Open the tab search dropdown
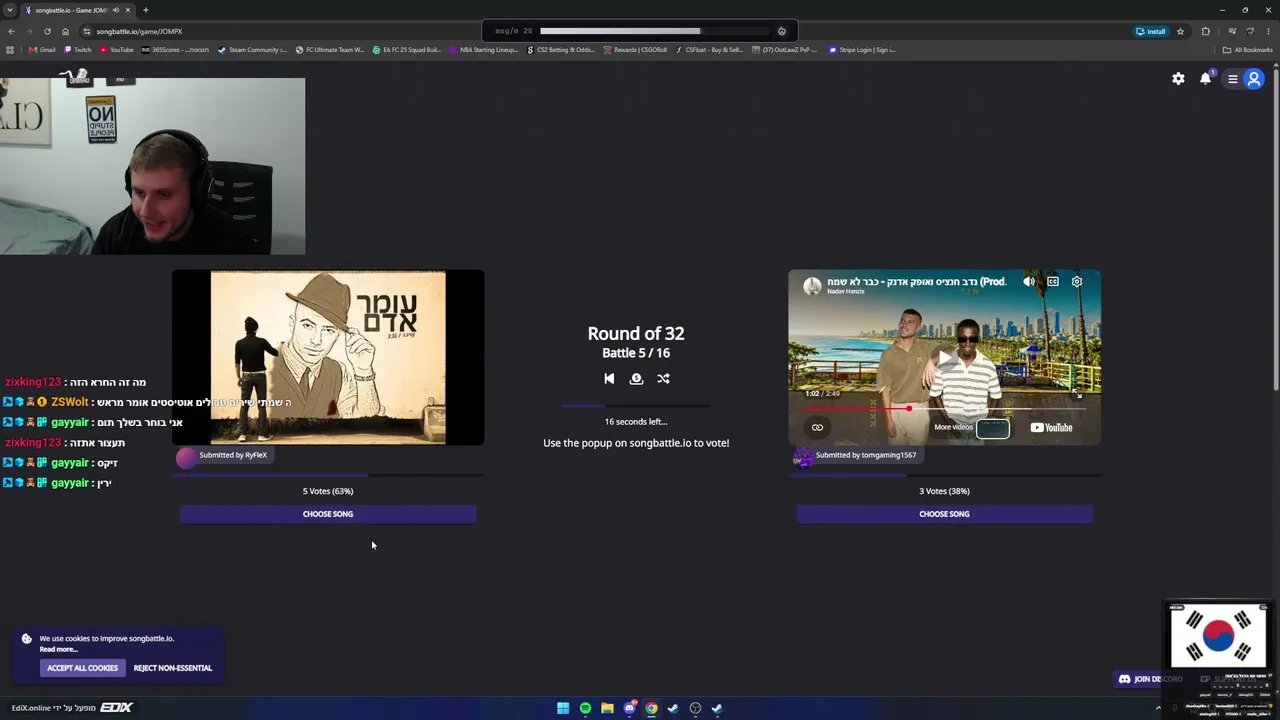 click(x=9, y=10)
